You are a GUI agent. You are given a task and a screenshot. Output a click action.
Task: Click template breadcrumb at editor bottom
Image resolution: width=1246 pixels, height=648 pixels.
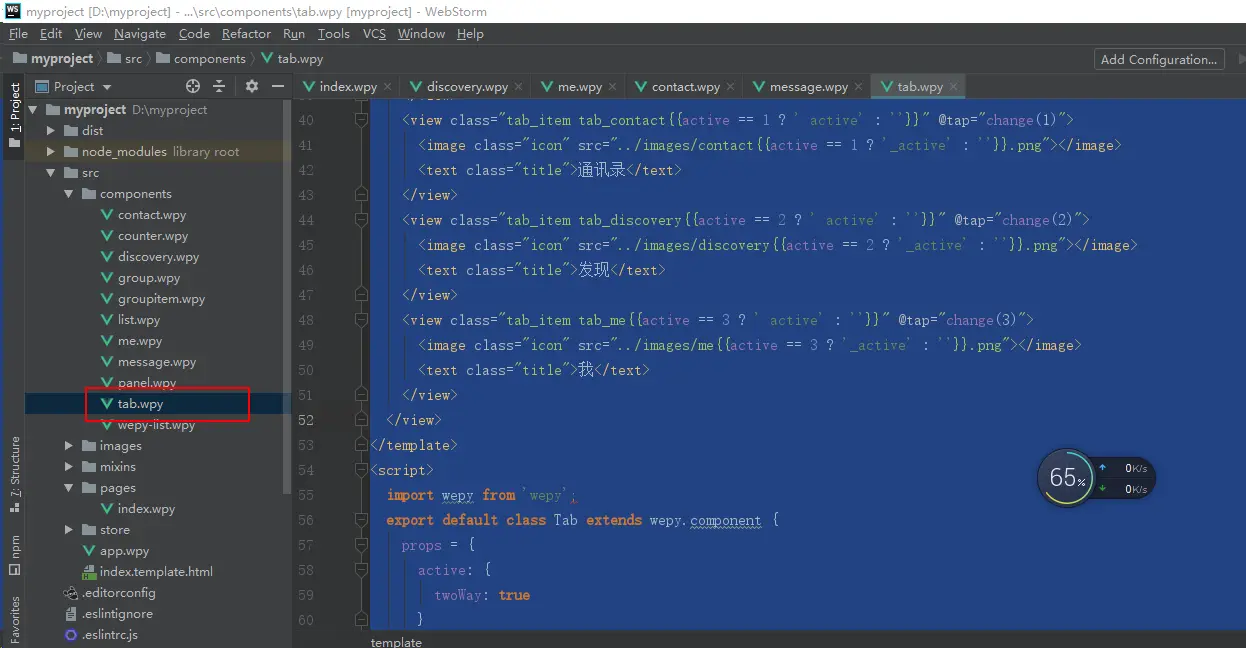point(396,641)
